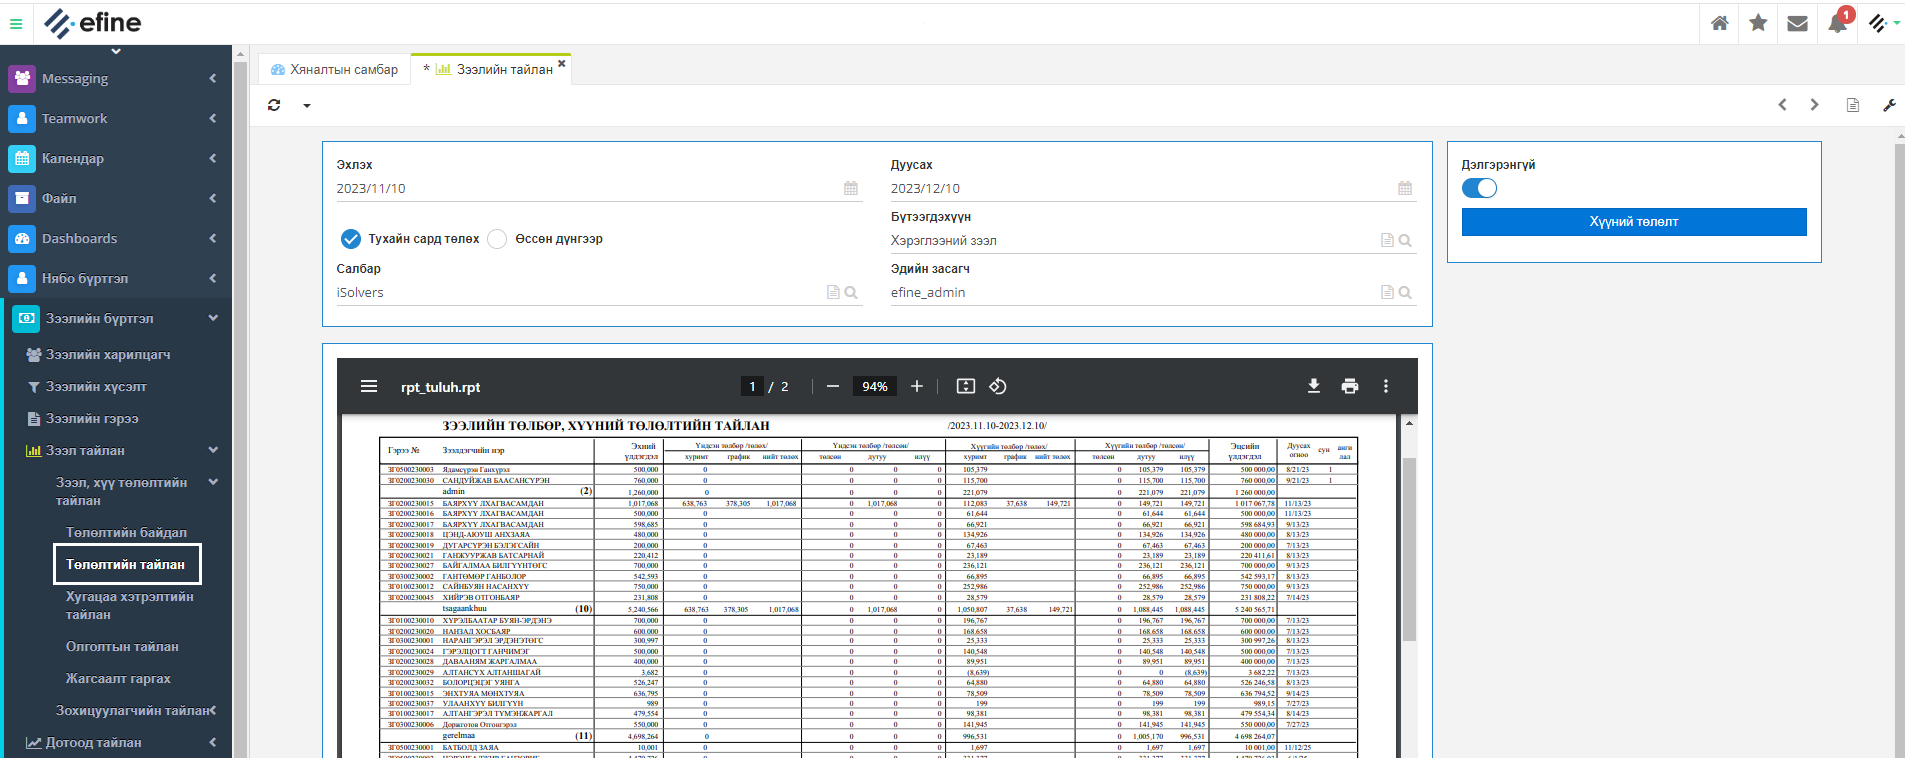This screenshot has width=1905, height=758.
Task: Go to next with right chevron
Action: (1814, 105)
